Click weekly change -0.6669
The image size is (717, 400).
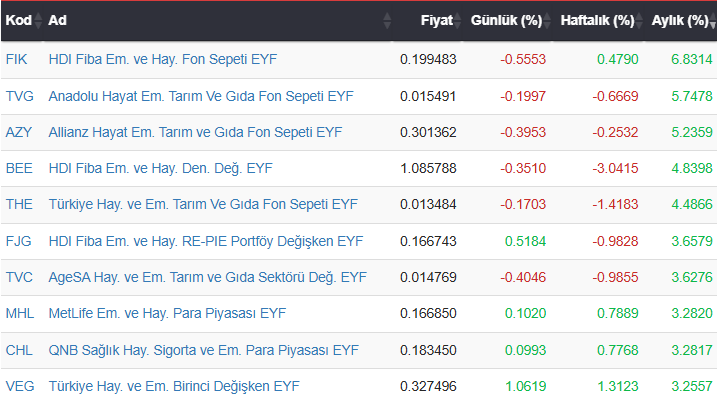coord(615,96)
